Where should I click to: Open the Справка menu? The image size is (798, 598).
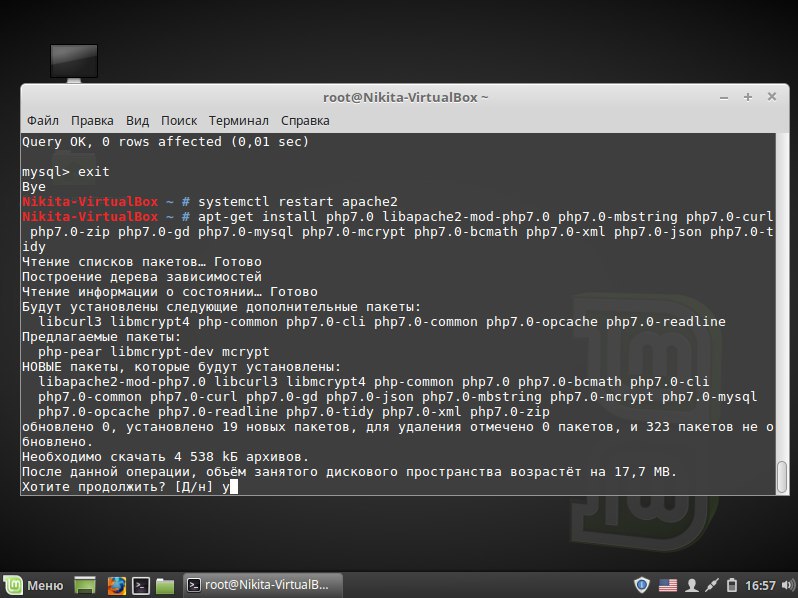pyautogui.click(x=305, y=121)
